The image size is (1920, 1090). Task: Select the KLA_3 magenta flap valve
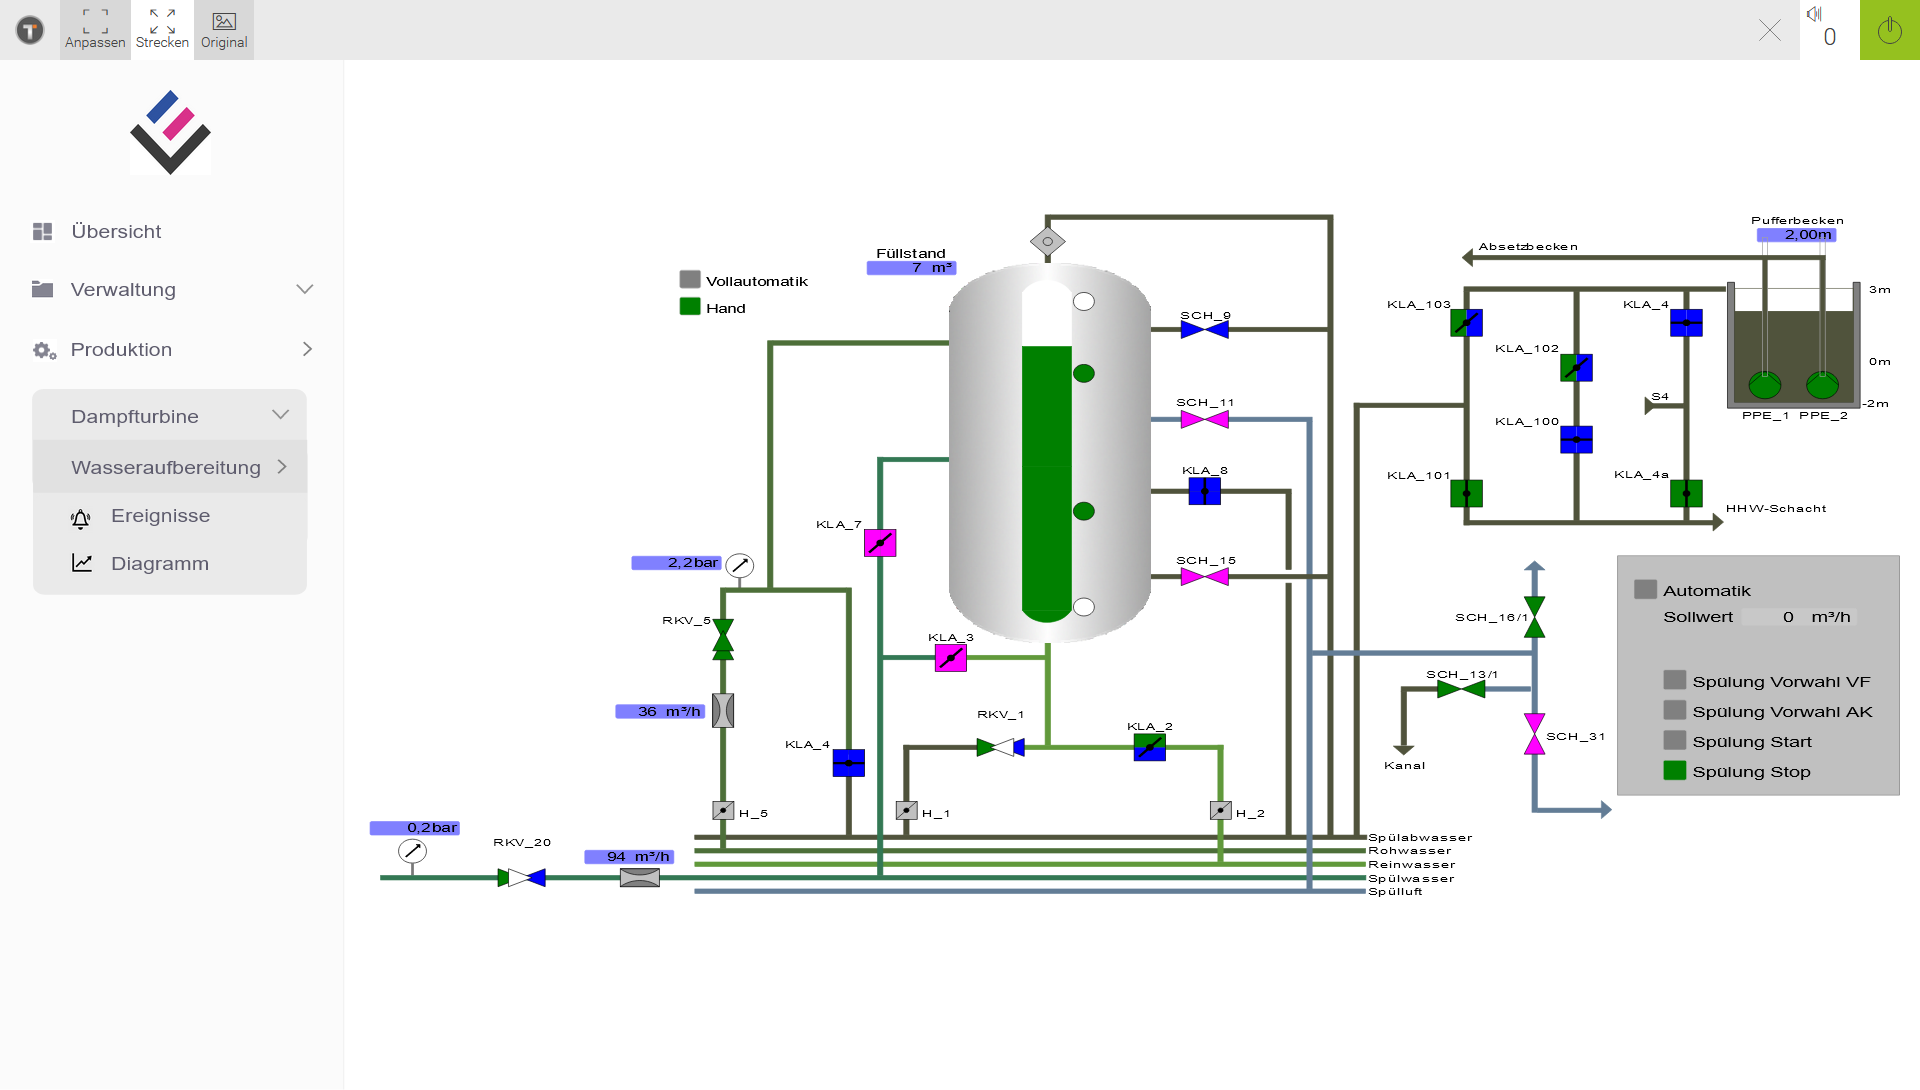(950, 658)
